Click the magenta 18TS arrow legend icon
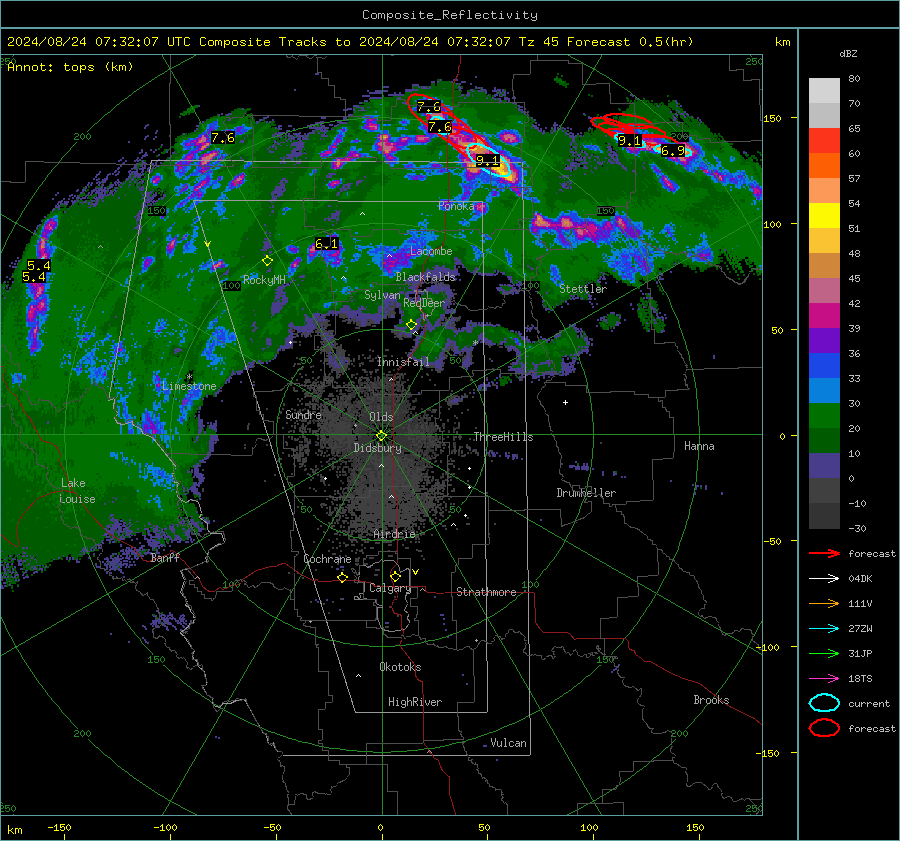 824,678
